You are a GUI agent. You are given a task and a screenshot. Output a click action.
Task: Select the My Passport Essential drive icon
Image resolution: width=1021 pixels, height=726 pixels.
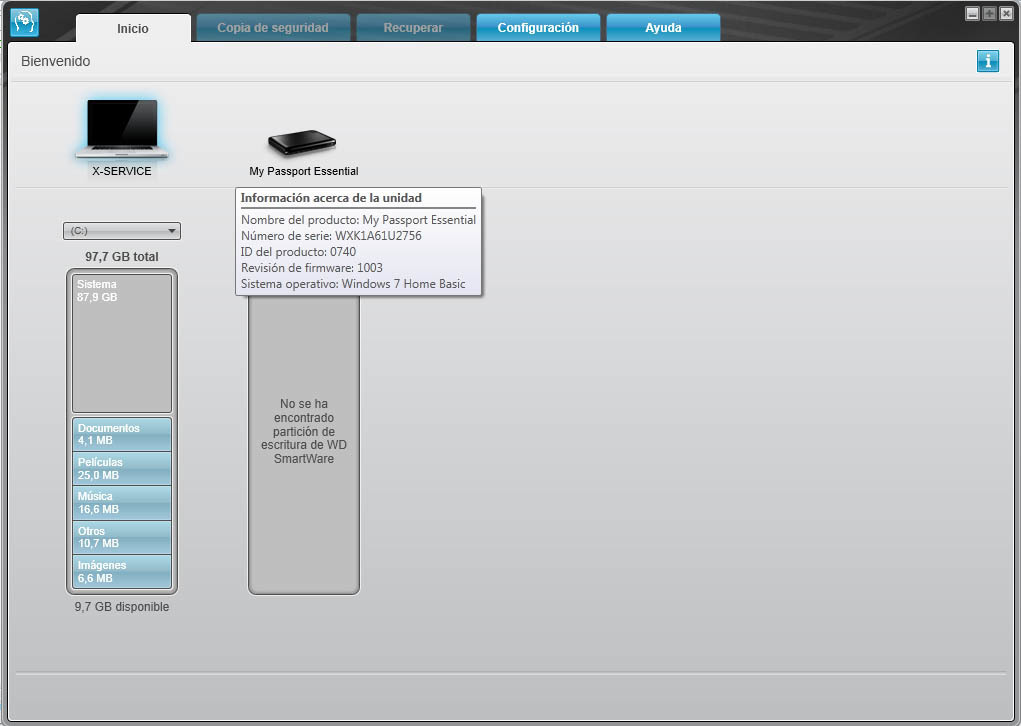coord(302,143)
